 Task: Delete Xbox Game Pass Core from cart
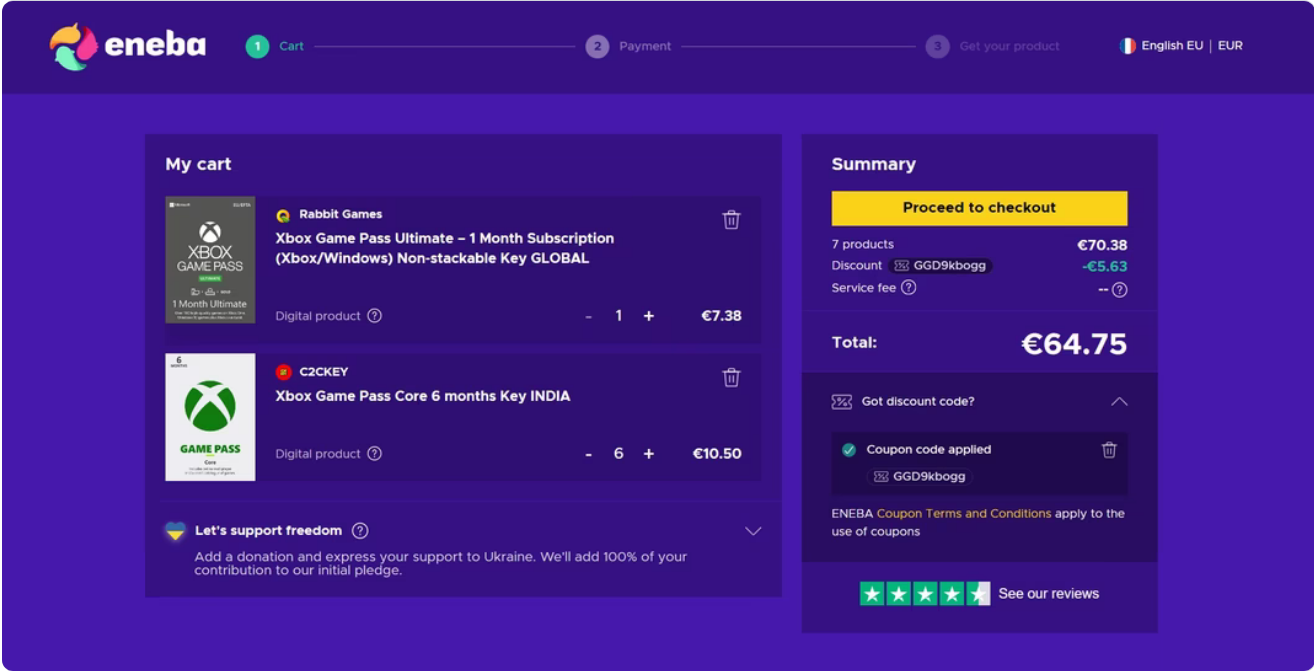pyautogui.click(x=731, y=377)
